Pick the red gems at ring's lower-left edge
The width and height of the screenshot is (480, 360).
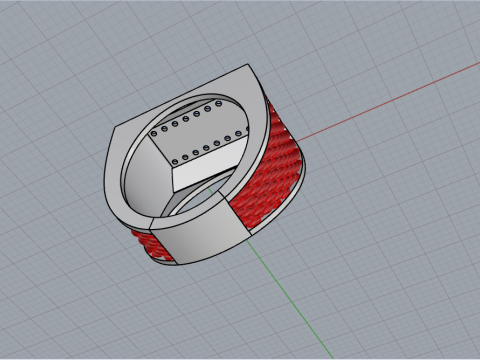pos(151,245)
